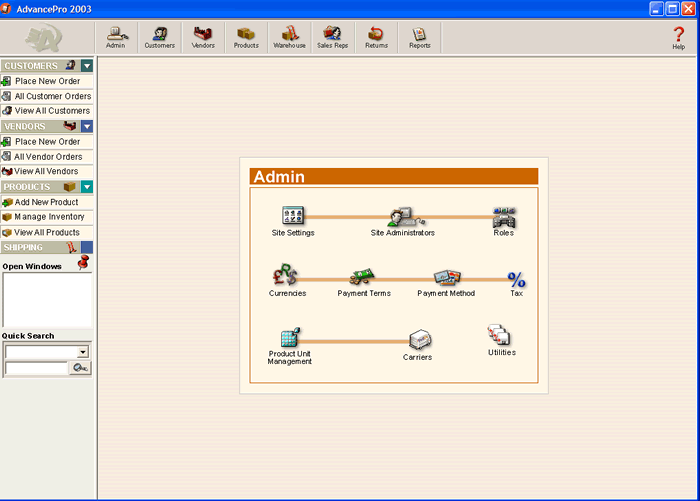
Task: Open All Vendor Orders
Action: (46, 157)
